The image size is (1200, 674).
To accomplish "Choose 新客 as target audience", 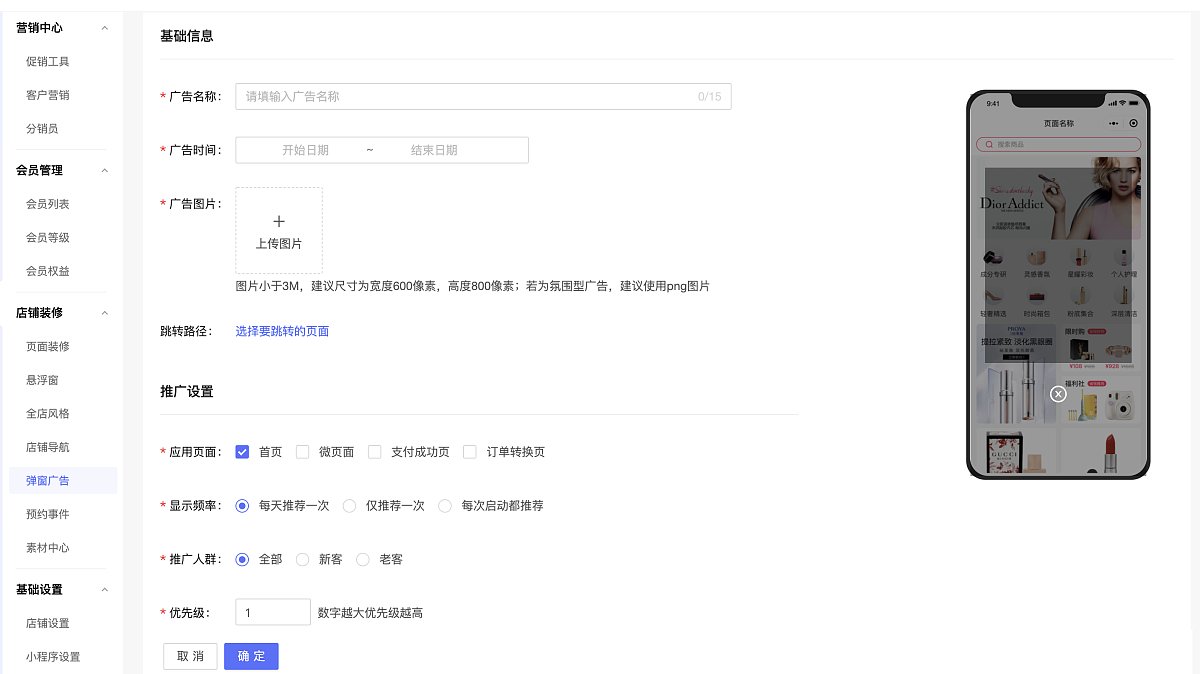I will click(302, 559).
